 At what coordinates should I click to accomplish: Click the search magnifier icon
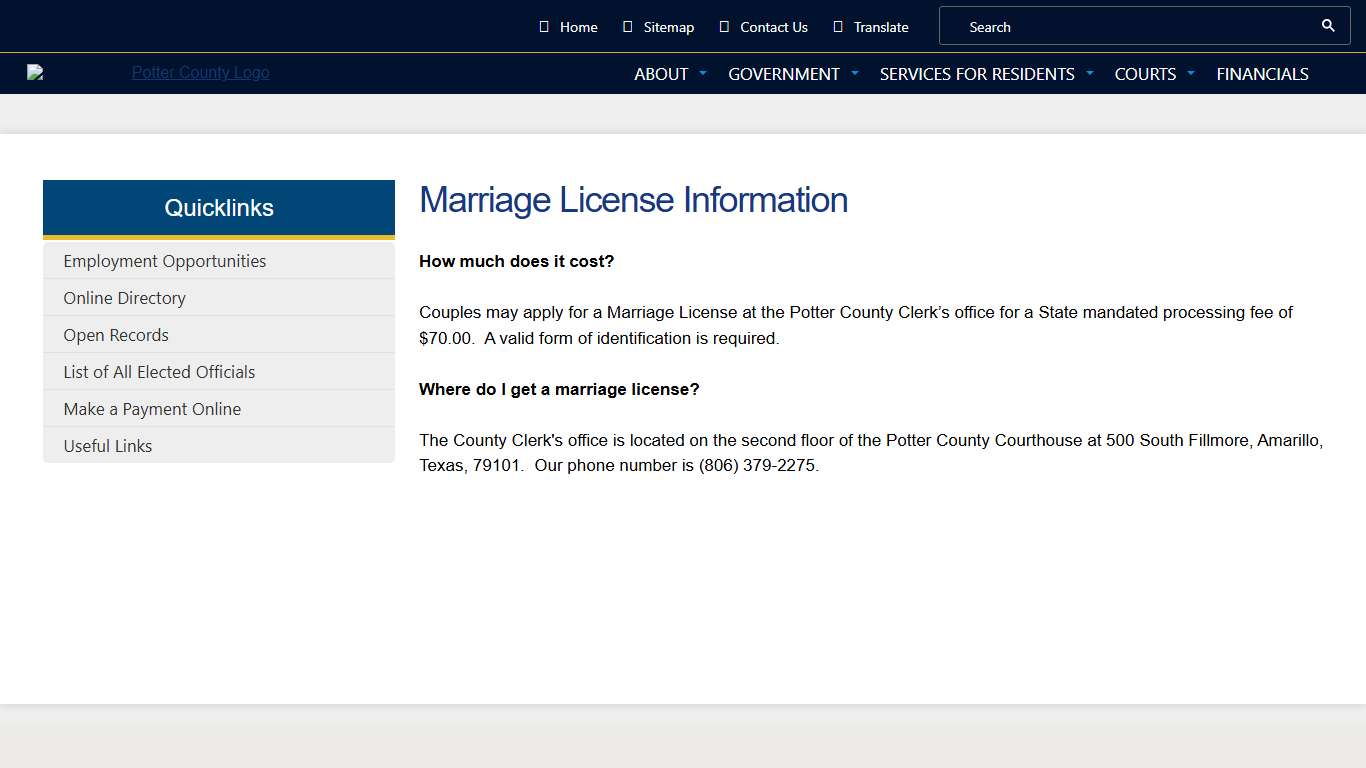[1328, 25]
